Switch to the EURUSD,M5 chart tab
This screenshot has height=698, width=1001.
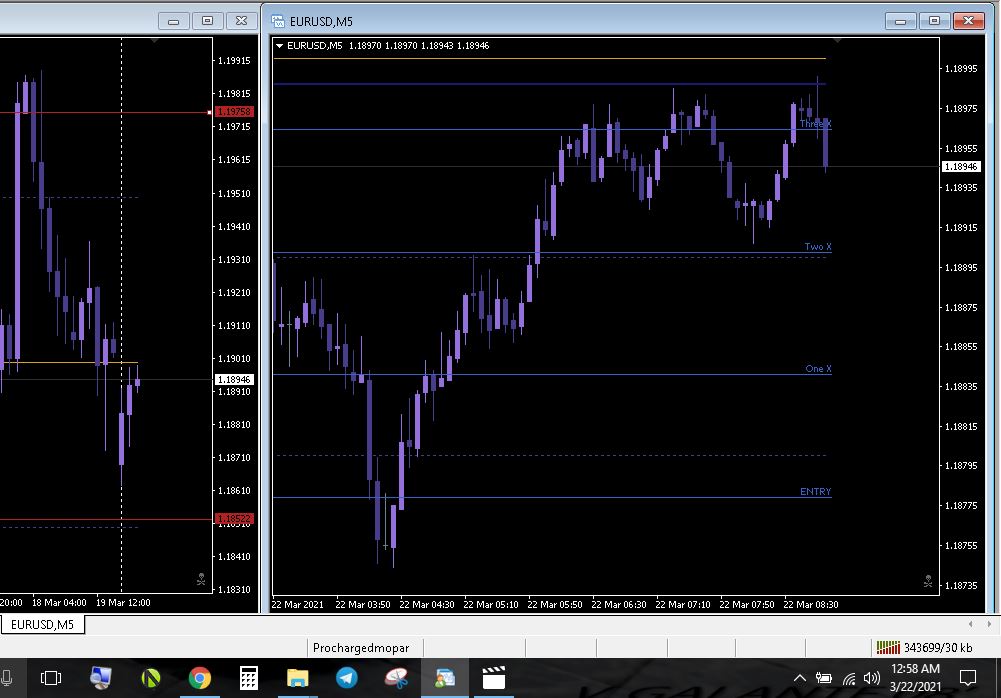pos(42,625)
